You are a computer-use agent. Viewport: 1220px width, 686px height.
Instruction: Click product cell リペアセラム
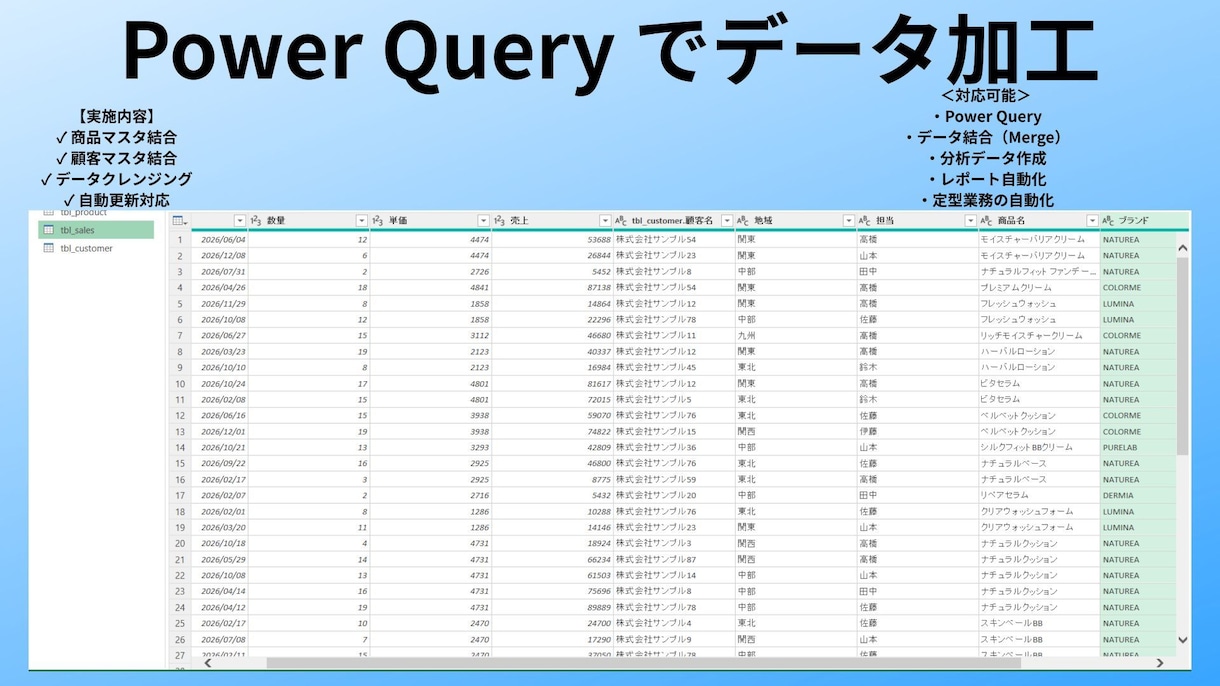coord(1039,496)
